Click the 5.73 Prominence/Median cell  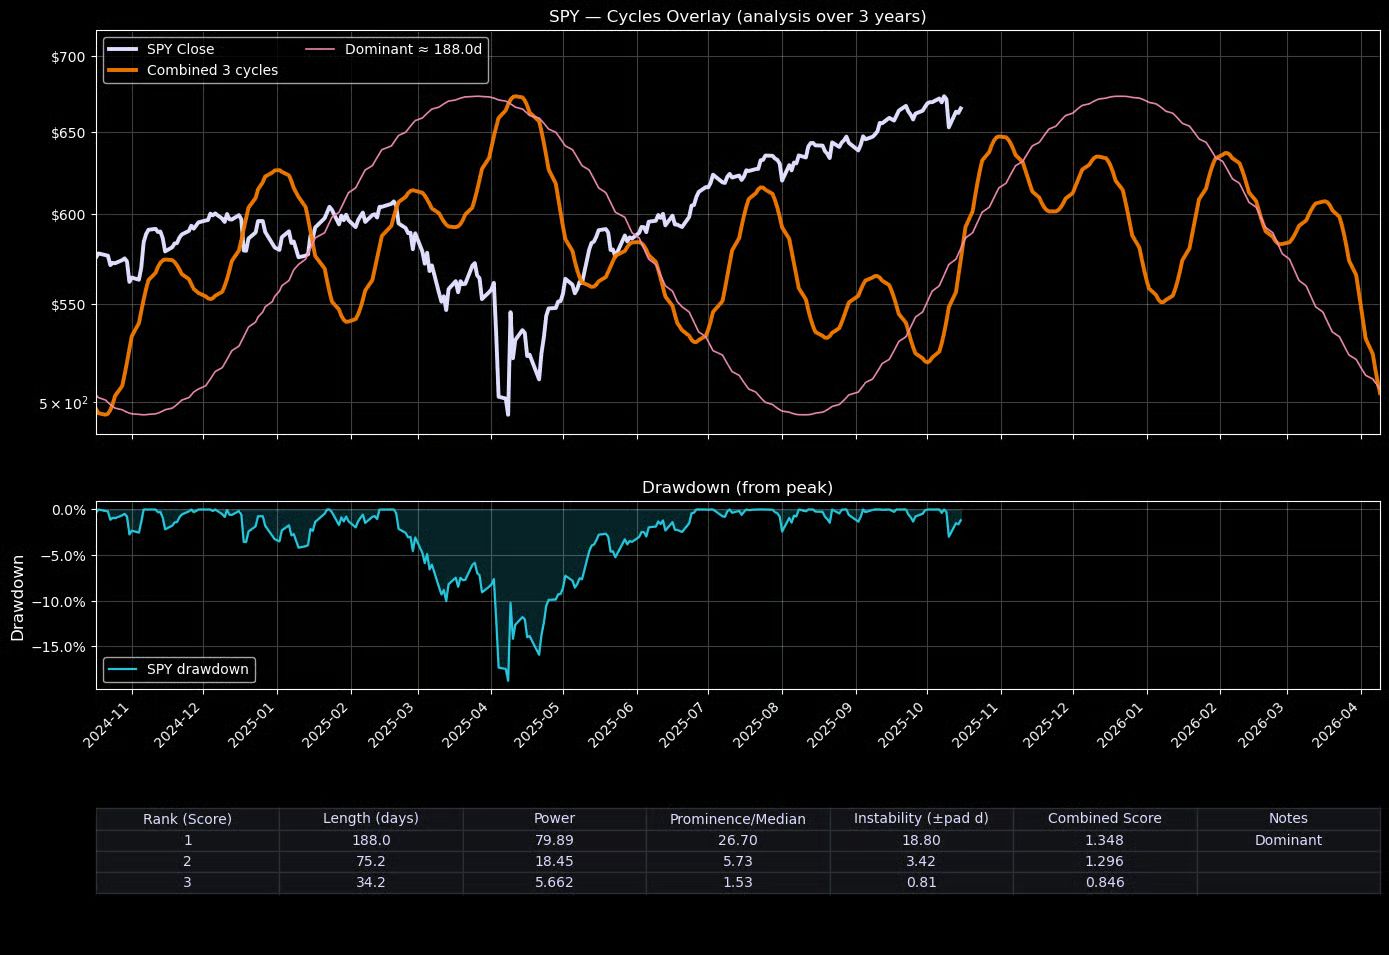click(738, 862)
